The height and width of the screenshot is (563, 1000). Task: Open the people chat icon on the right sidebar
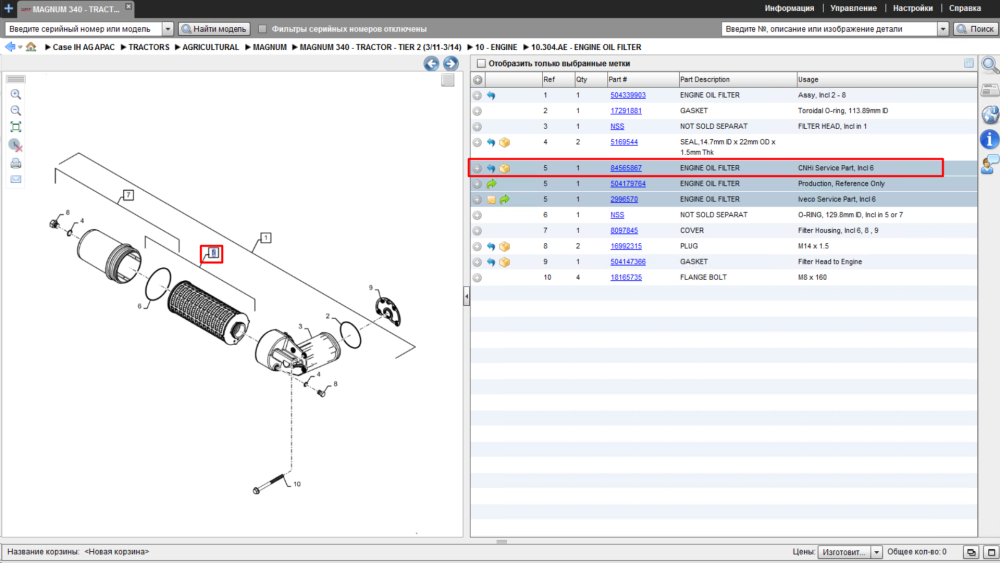coord(990,165)
